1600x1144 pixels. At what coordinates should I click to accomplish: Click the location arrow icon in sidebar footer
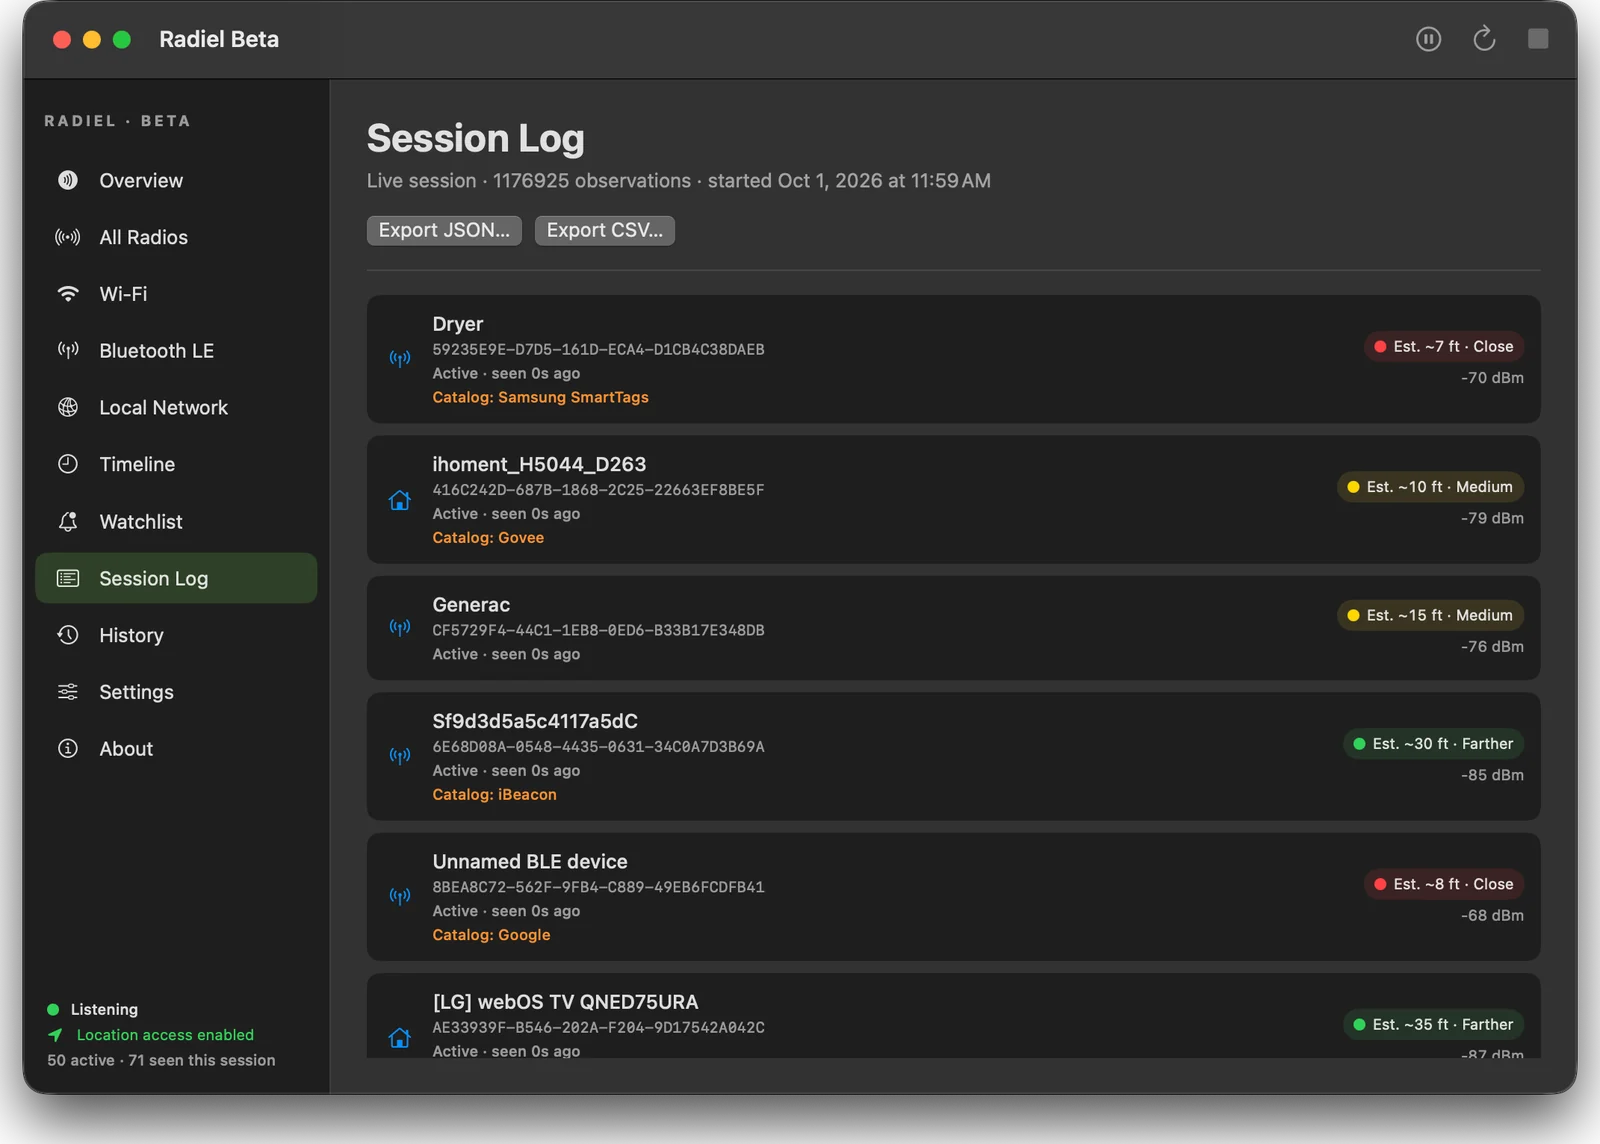[x=55, y=1035]
